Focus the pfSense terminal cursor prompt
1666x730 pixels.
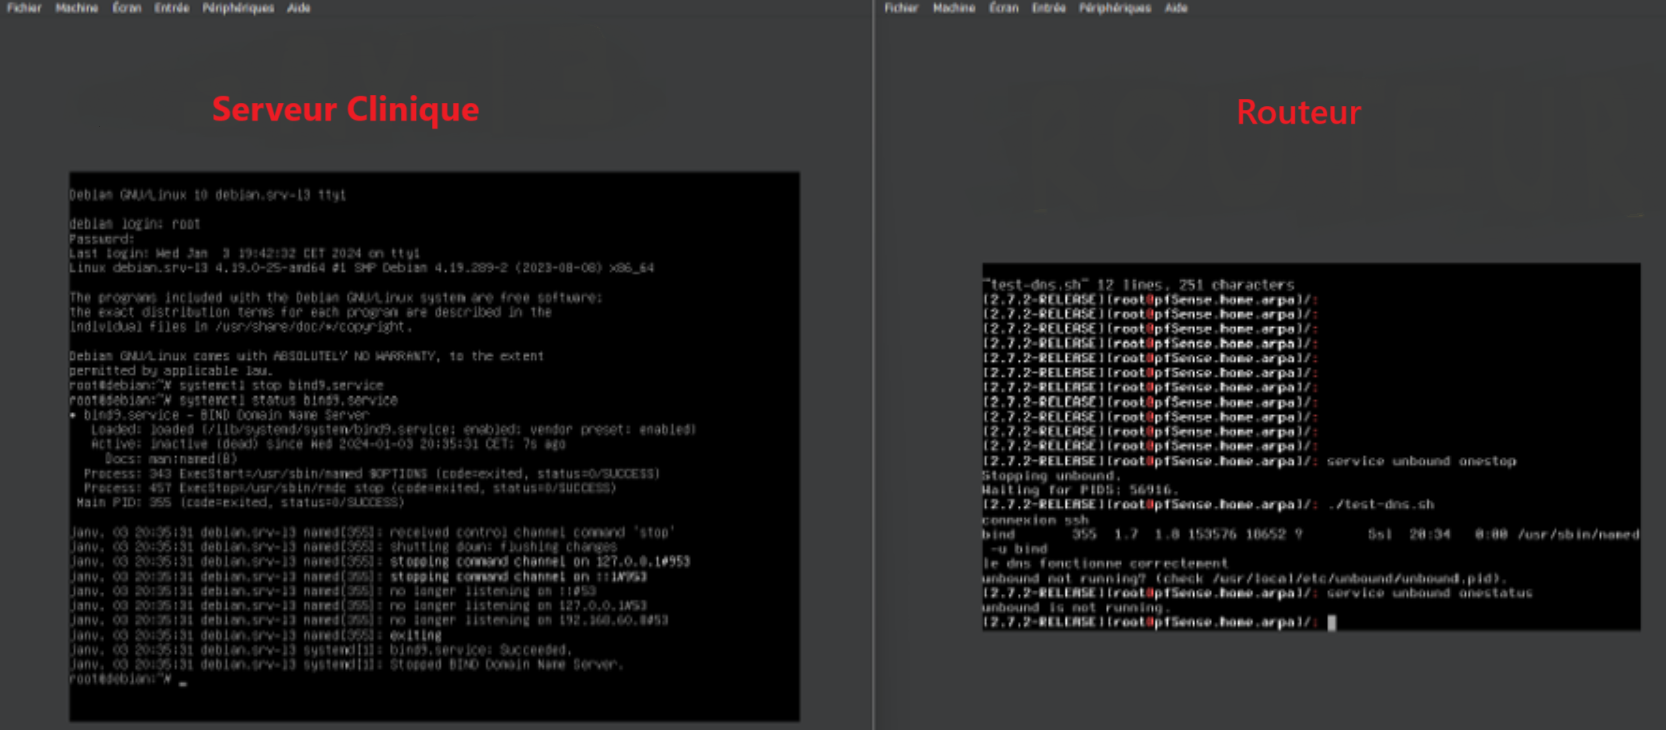pos(1331,622)
